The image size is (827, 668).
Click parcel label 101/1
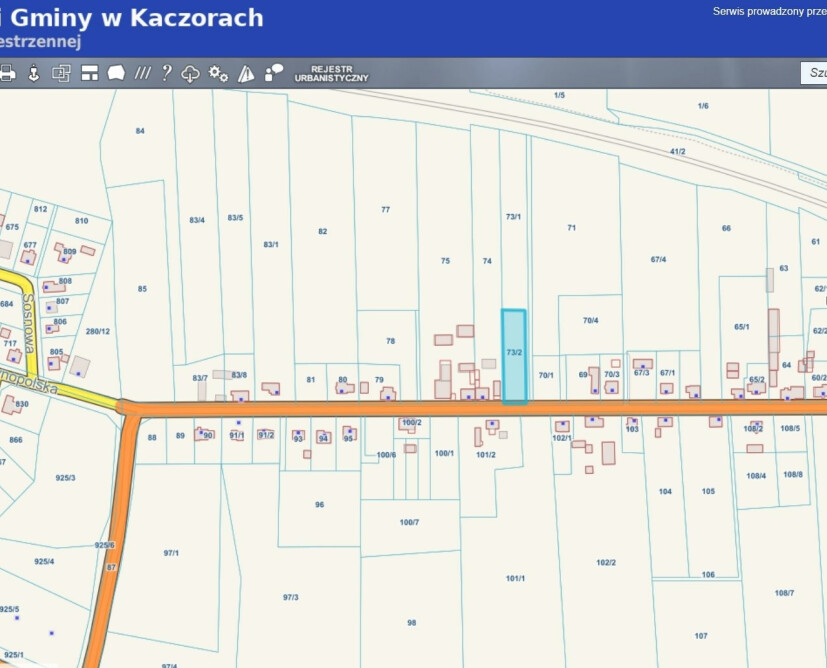tap(515, 578)
